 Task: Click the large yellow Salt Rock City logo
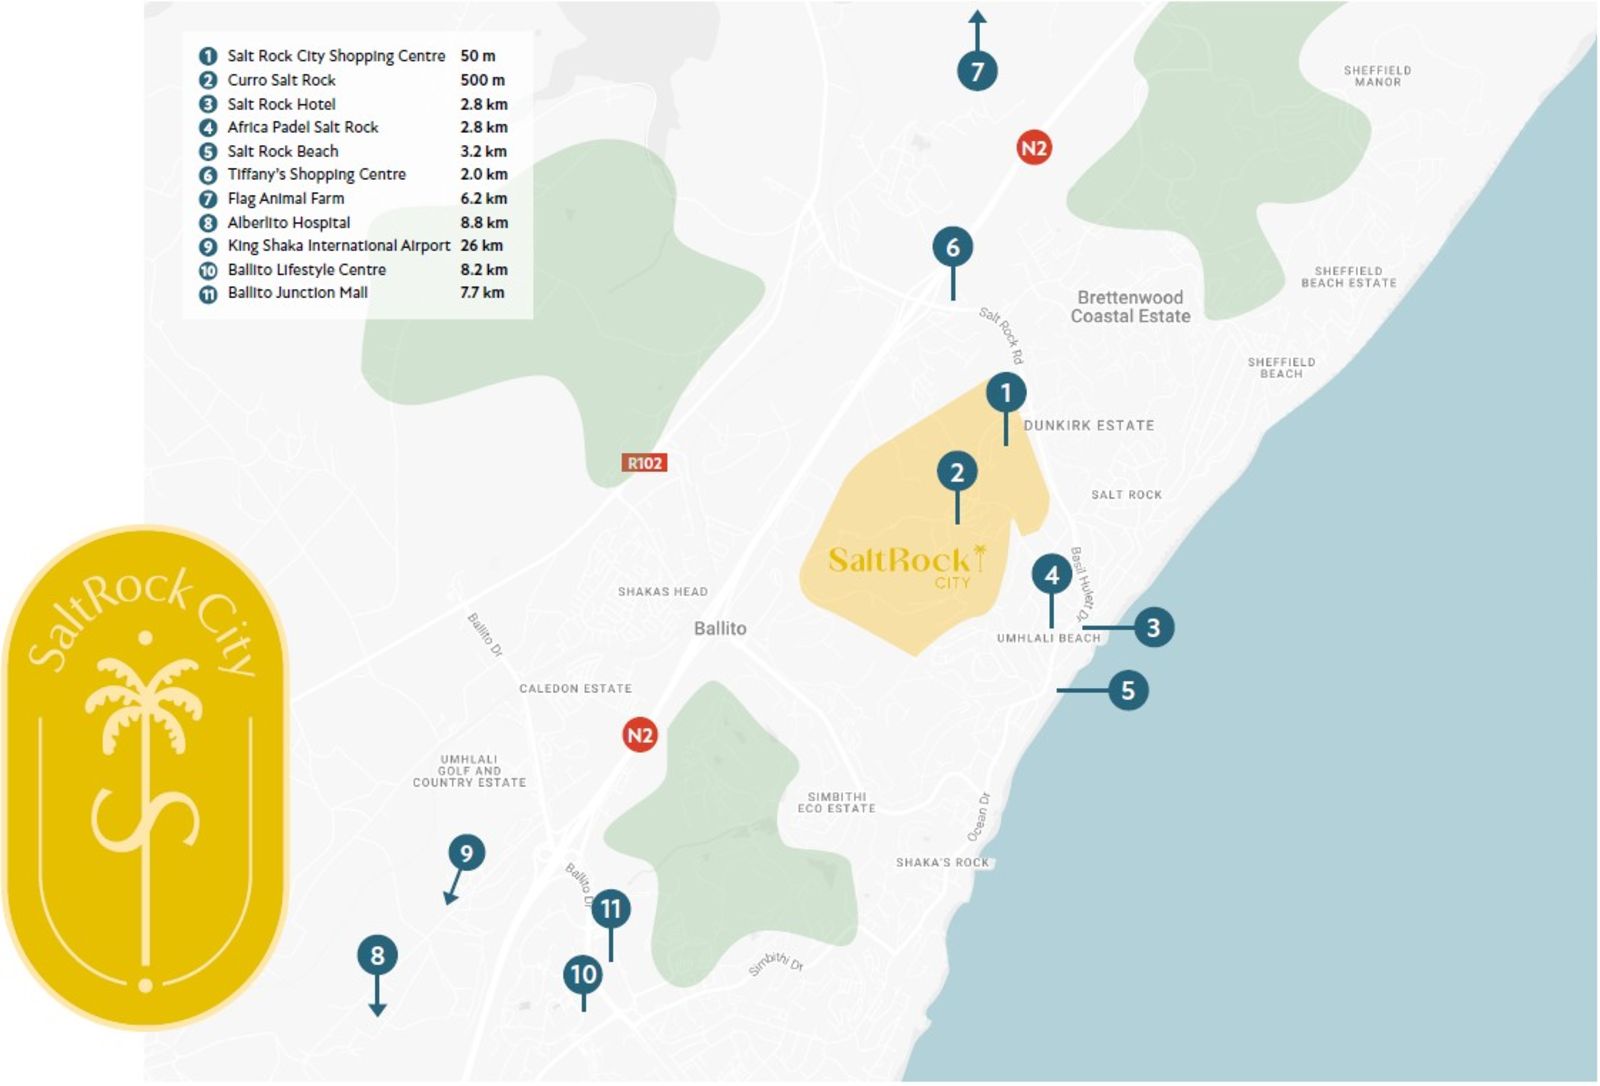[146, 777]
